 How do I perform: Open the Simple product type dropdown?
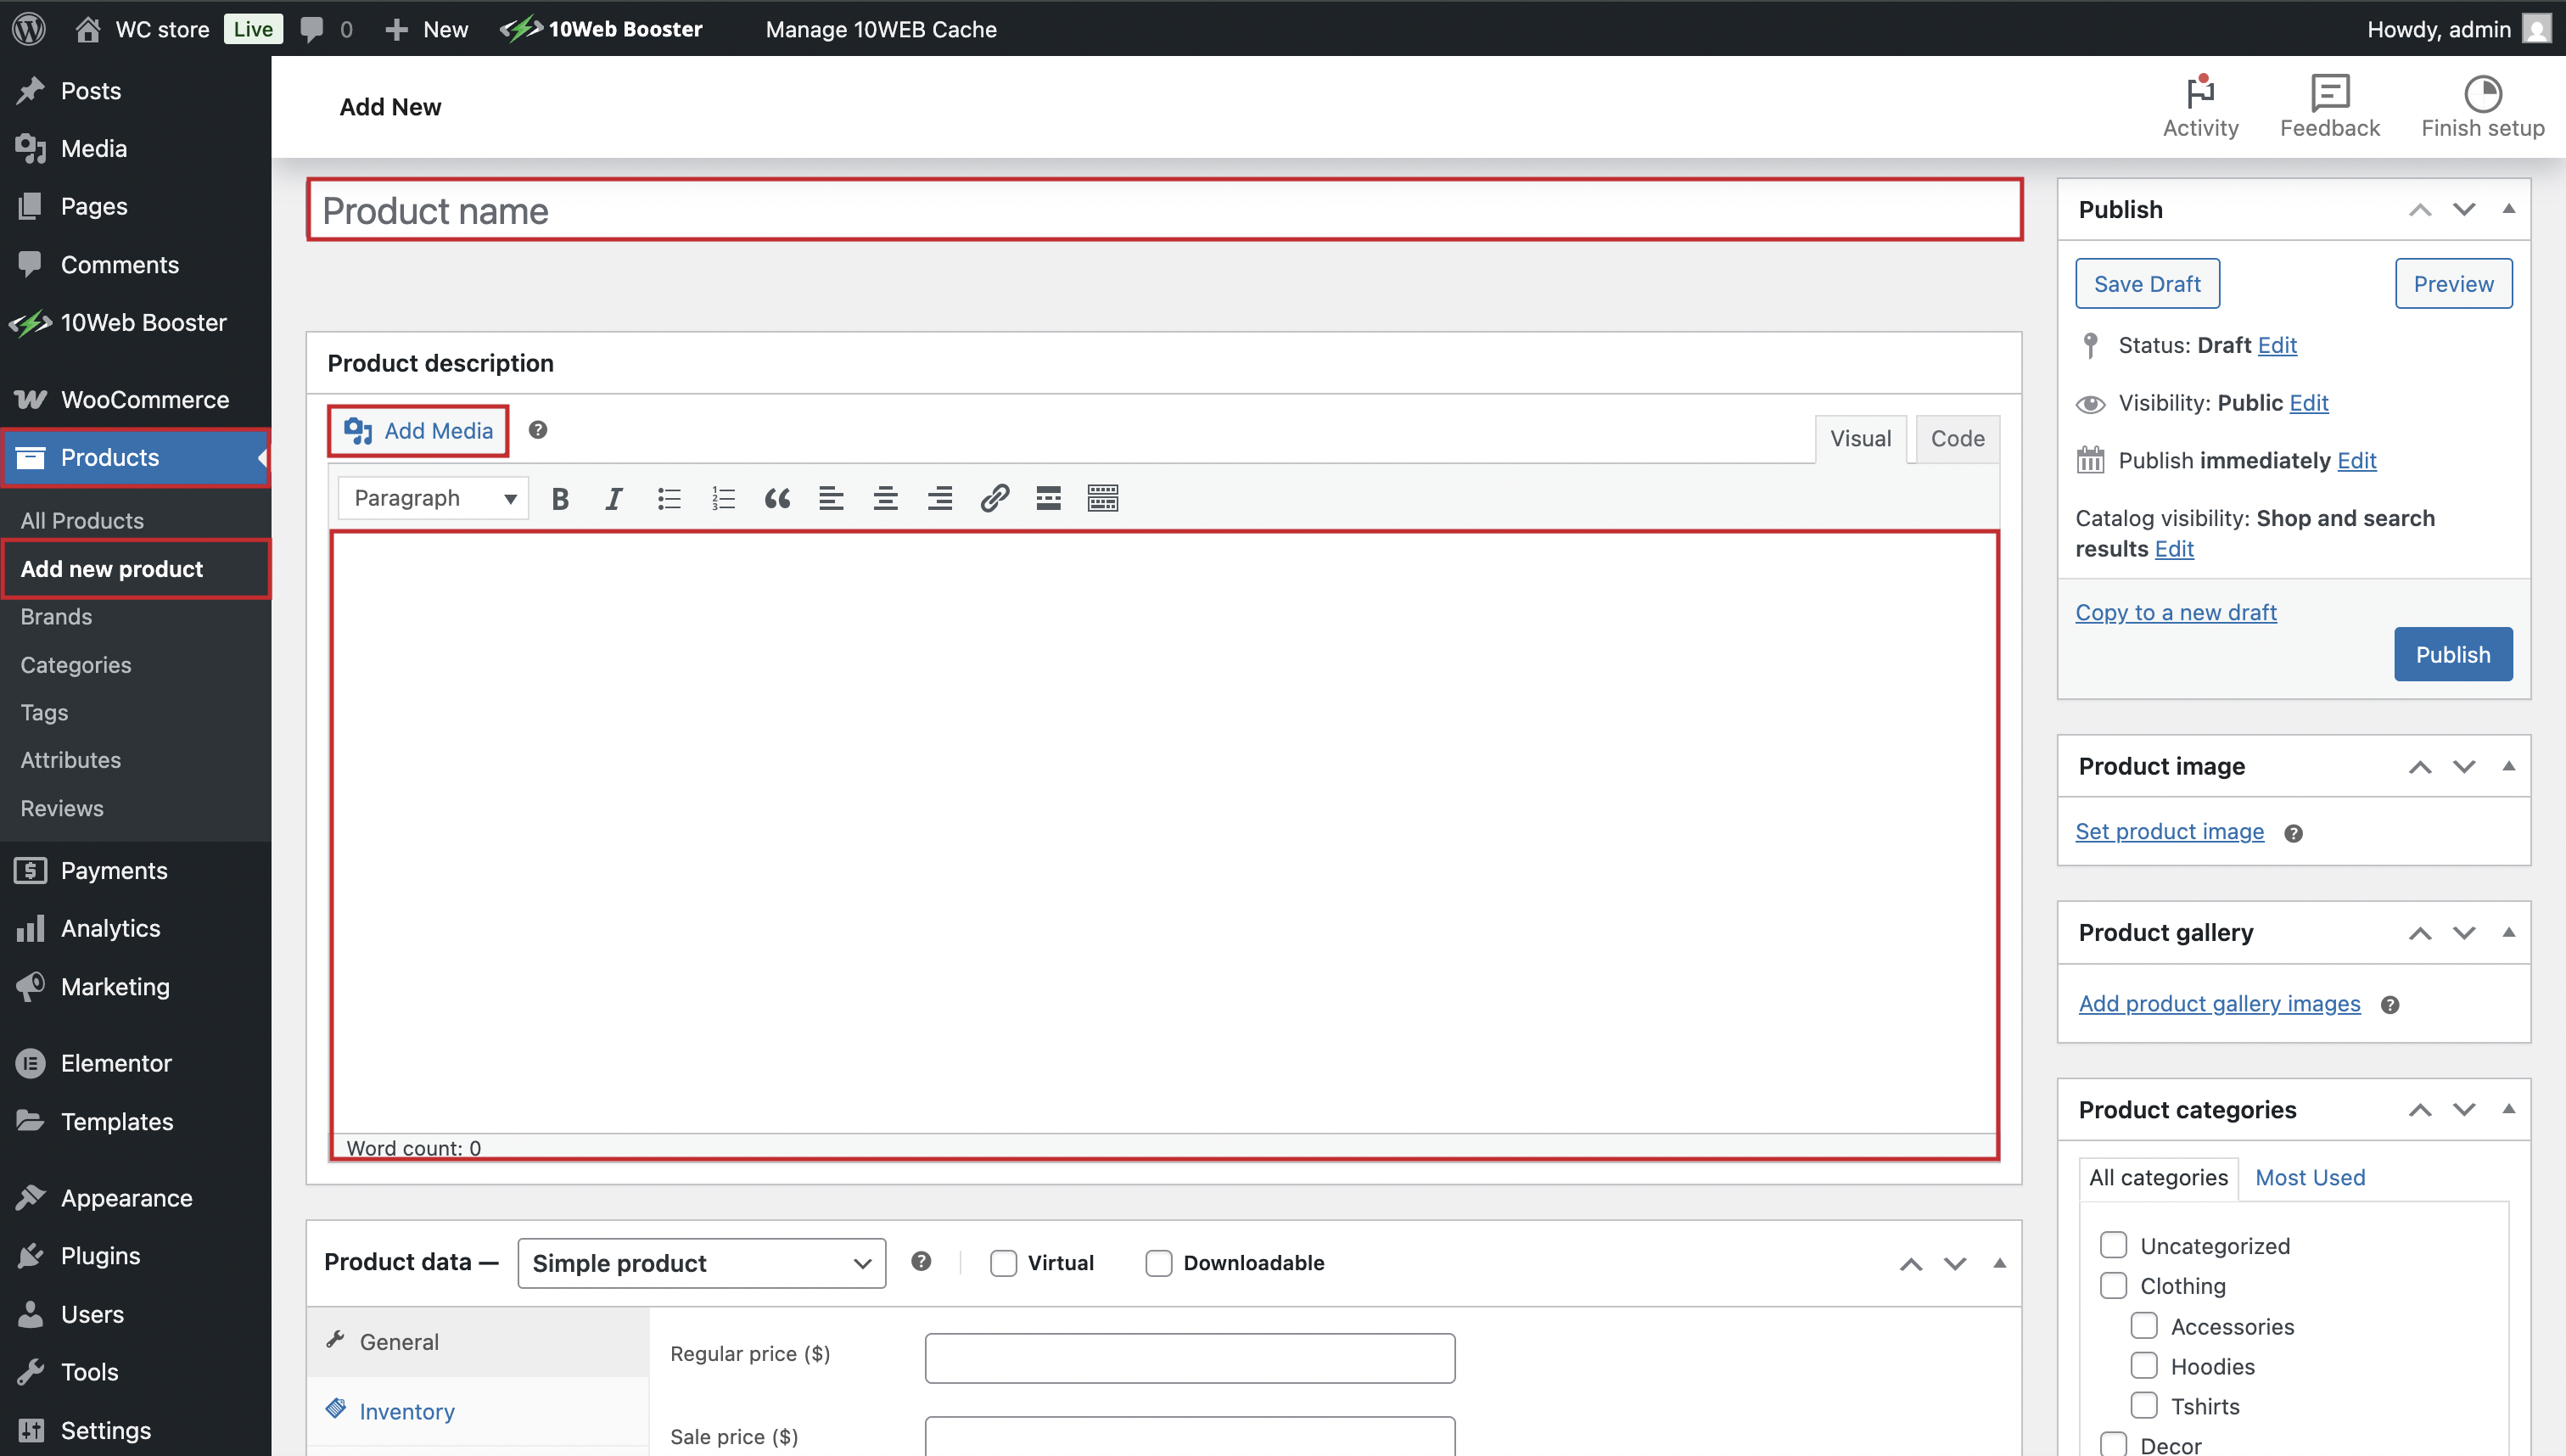pyautogui.click(x=701, y=1263)
